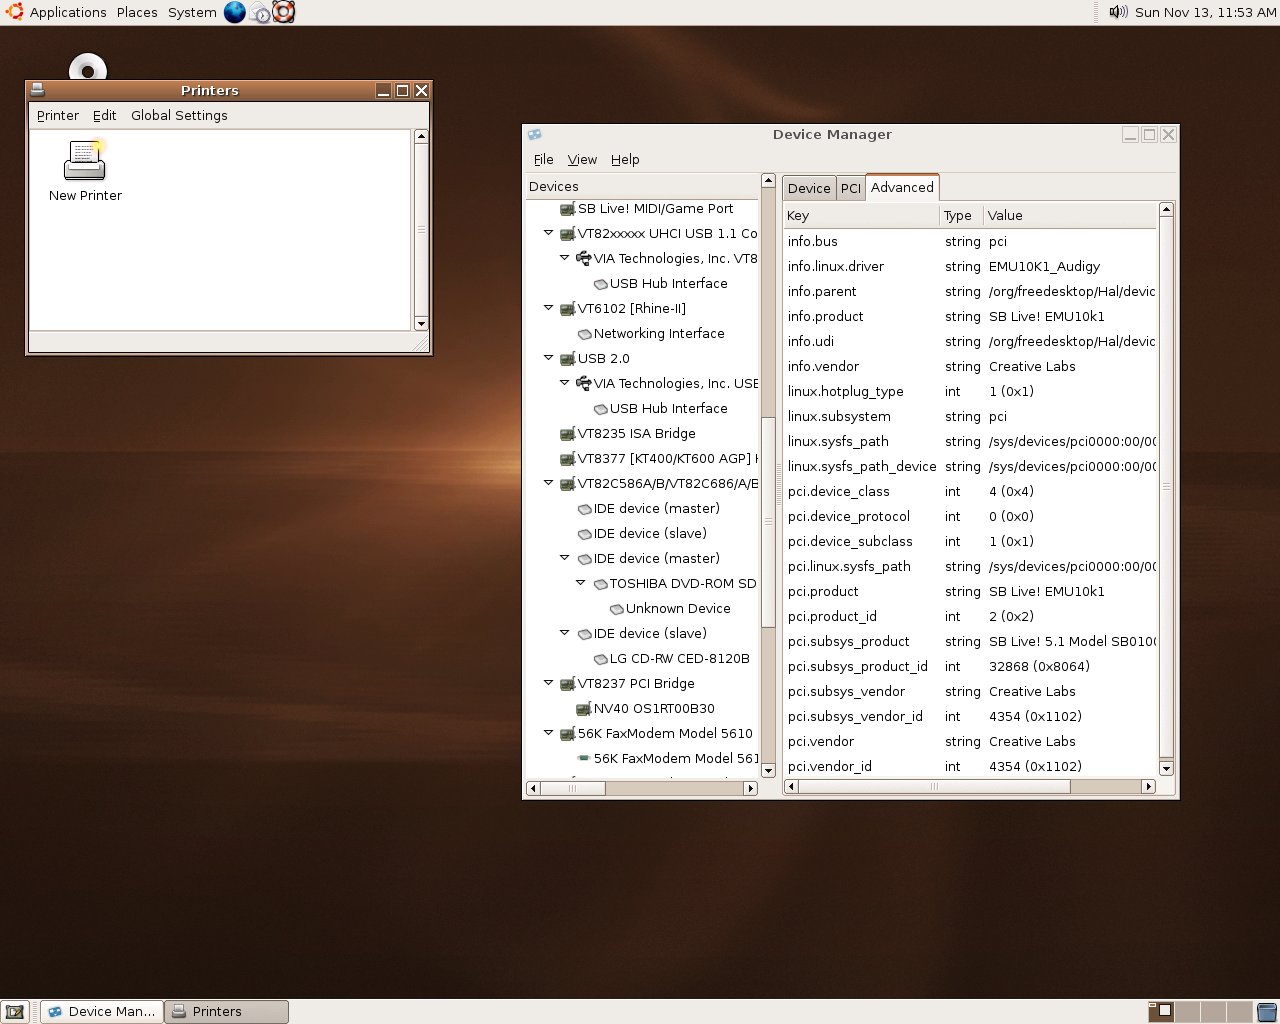Click the VT8377 [KT400/KT600 AGP] device icon

[x=567, y=459]
